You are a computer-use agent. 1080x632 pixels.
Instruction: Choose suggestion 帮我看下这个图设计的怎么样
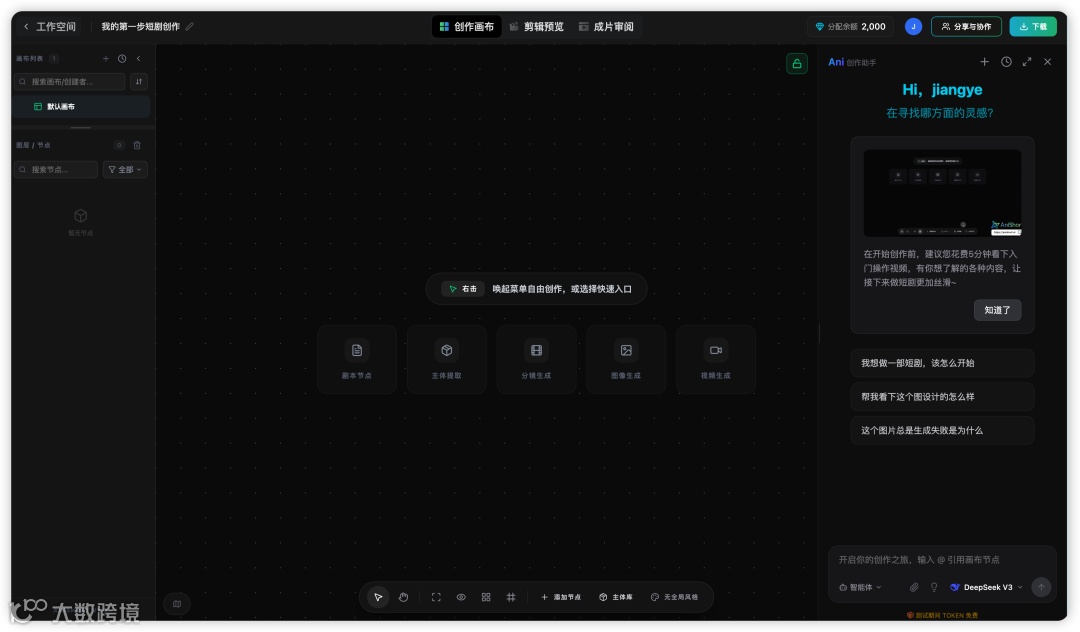942,397
